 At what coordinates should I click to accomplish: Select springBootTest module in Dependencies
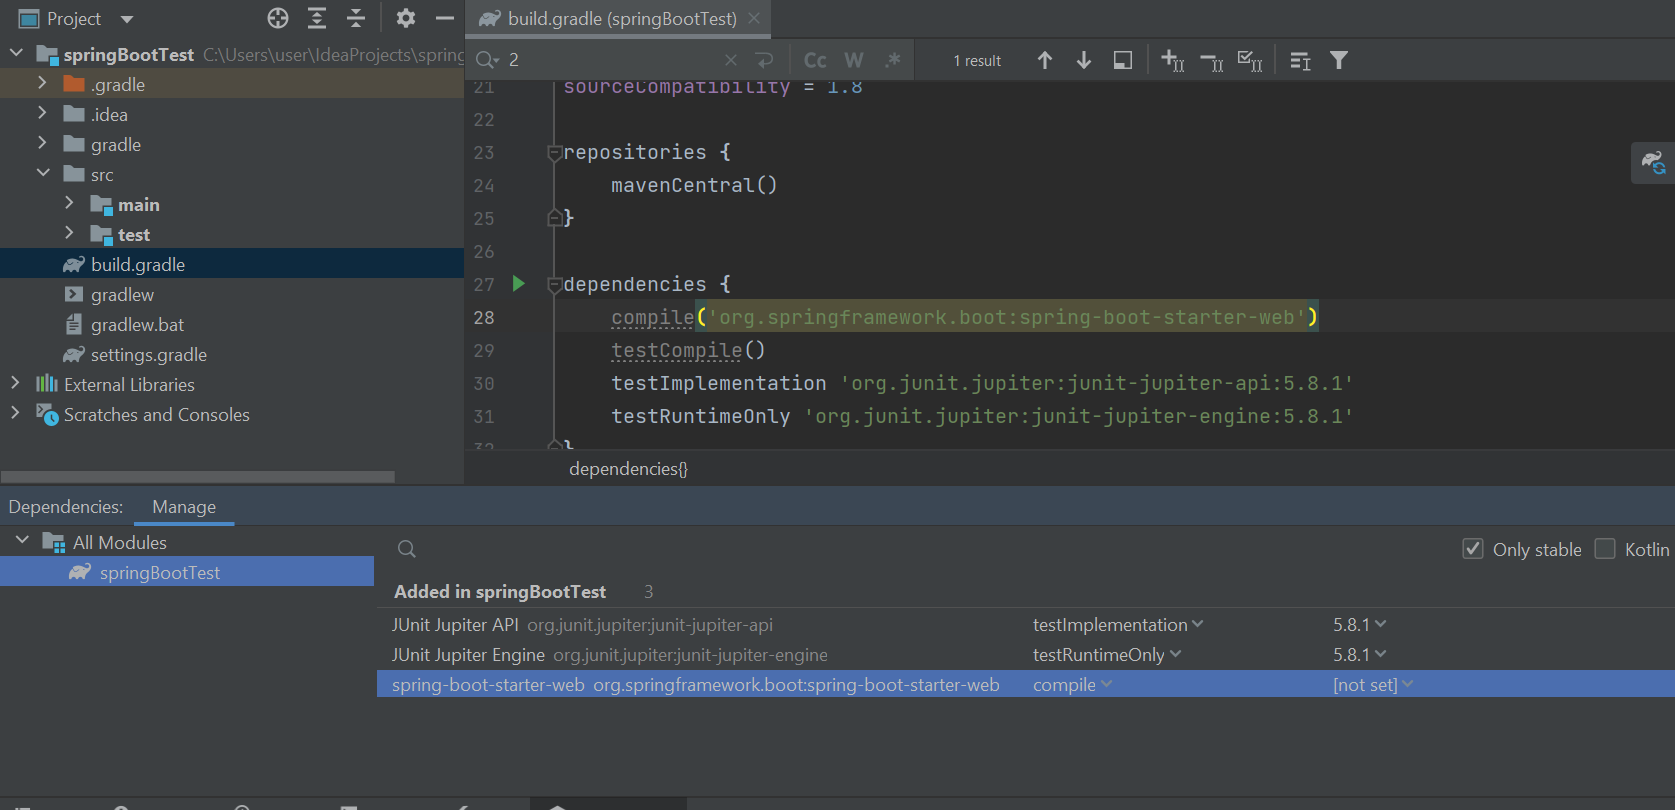tap(187, 572)
